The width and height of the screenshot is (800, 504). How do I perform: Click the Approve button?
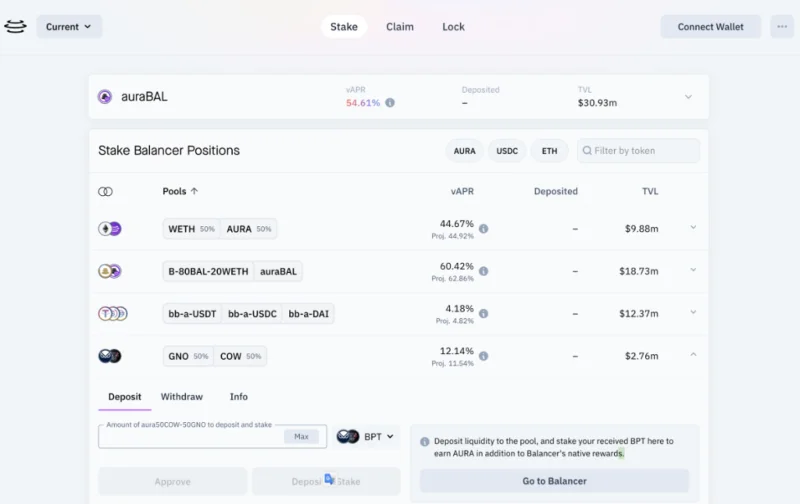tap(172, 482)
